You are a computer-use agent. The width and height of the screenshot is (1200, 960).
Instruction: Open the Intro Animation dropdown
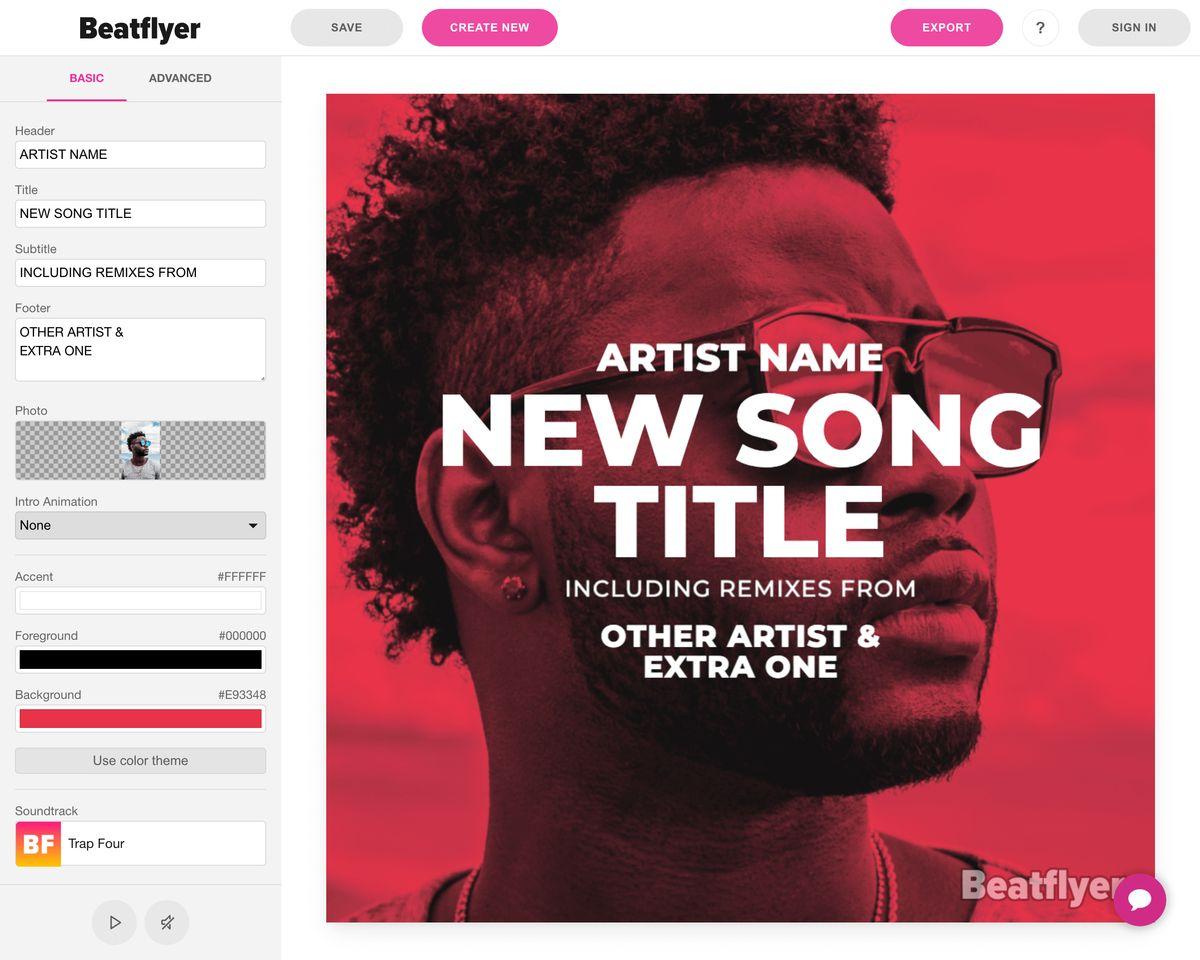pyautogui.click(x=140, y=525)
